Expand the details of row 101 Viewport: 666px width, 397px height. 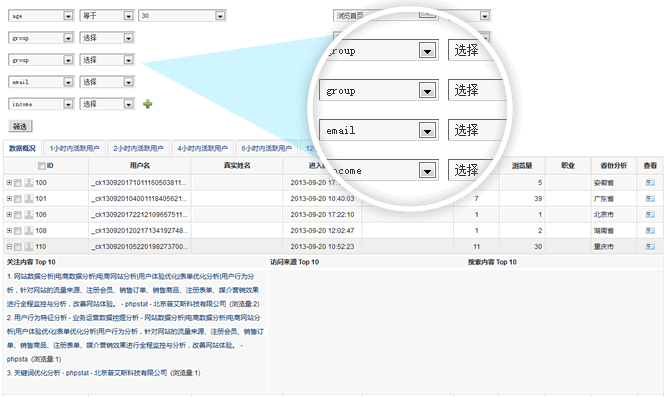(x=9, y=199)
